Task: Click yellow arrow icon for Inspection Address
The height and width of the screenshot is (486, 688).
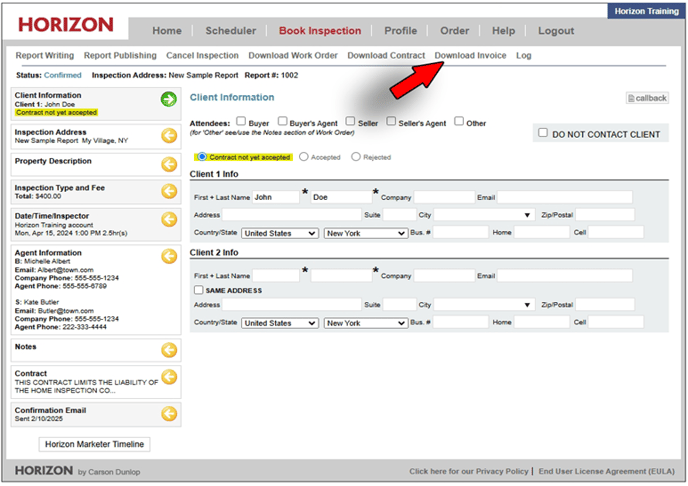Action: [x=169, y=134]
